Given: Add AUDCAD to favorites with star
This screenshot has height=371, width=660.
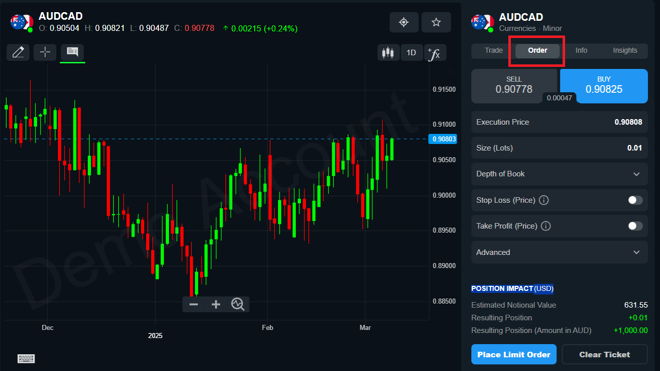Looking at the screenshot, I should coord(436,22).
